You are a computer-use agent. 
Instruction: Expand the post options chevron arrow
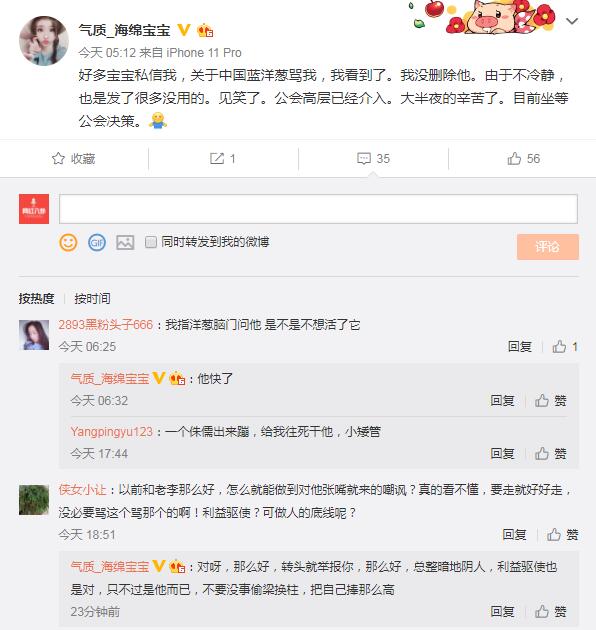pos(571,21)
